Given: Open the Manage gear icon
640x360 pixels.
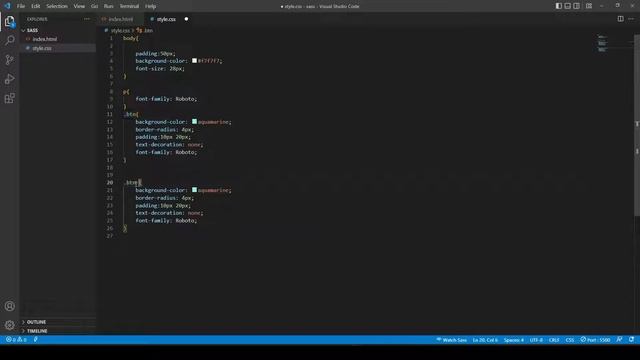Looking at the screenshot, I should [9, 325].
